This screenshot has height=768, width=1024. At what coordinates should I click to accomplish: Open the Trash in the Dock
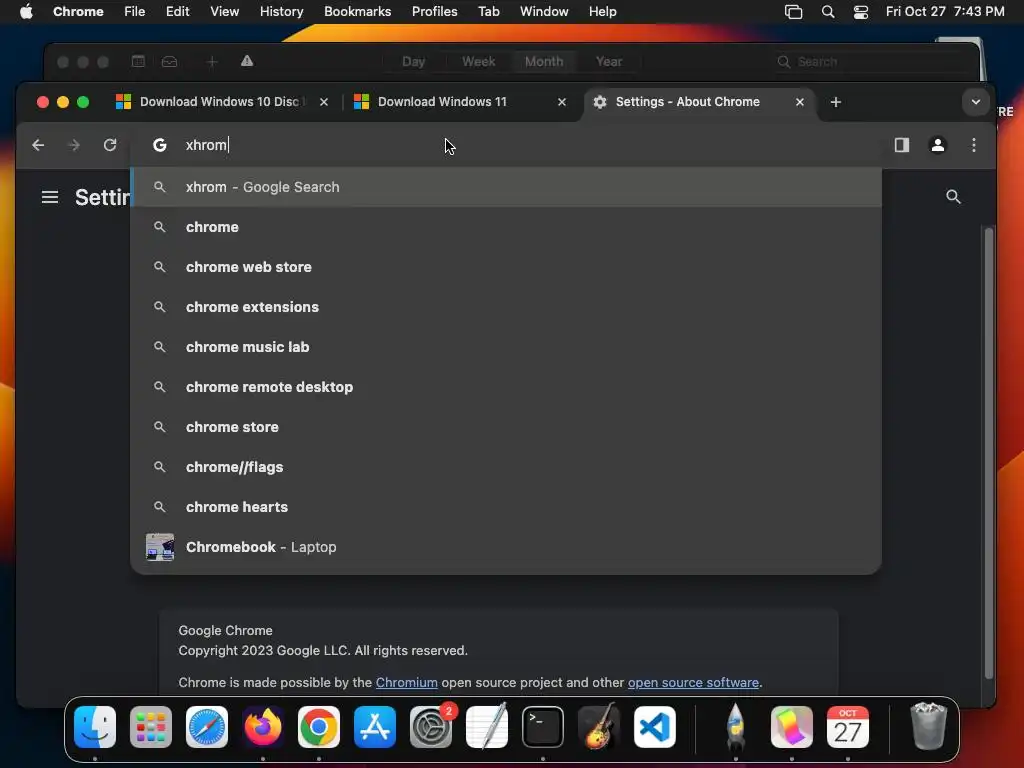click(928, 727)
